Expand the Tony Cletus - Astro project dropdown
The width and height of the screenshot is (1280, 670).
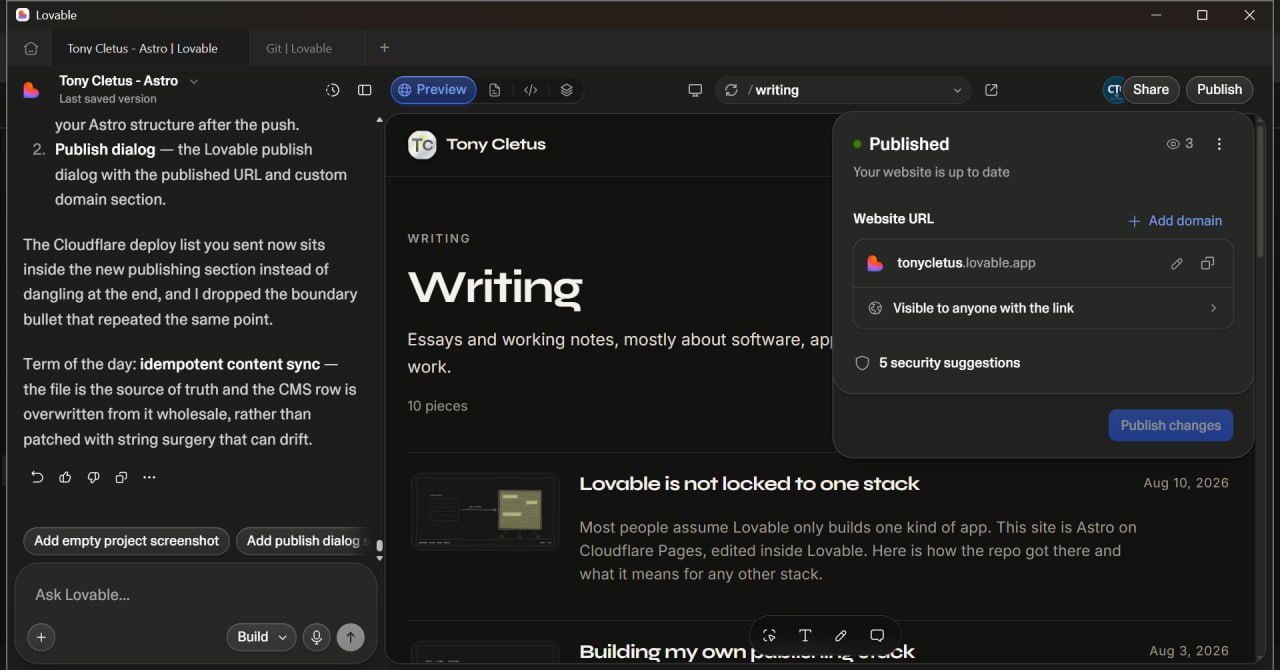[194, 81]
